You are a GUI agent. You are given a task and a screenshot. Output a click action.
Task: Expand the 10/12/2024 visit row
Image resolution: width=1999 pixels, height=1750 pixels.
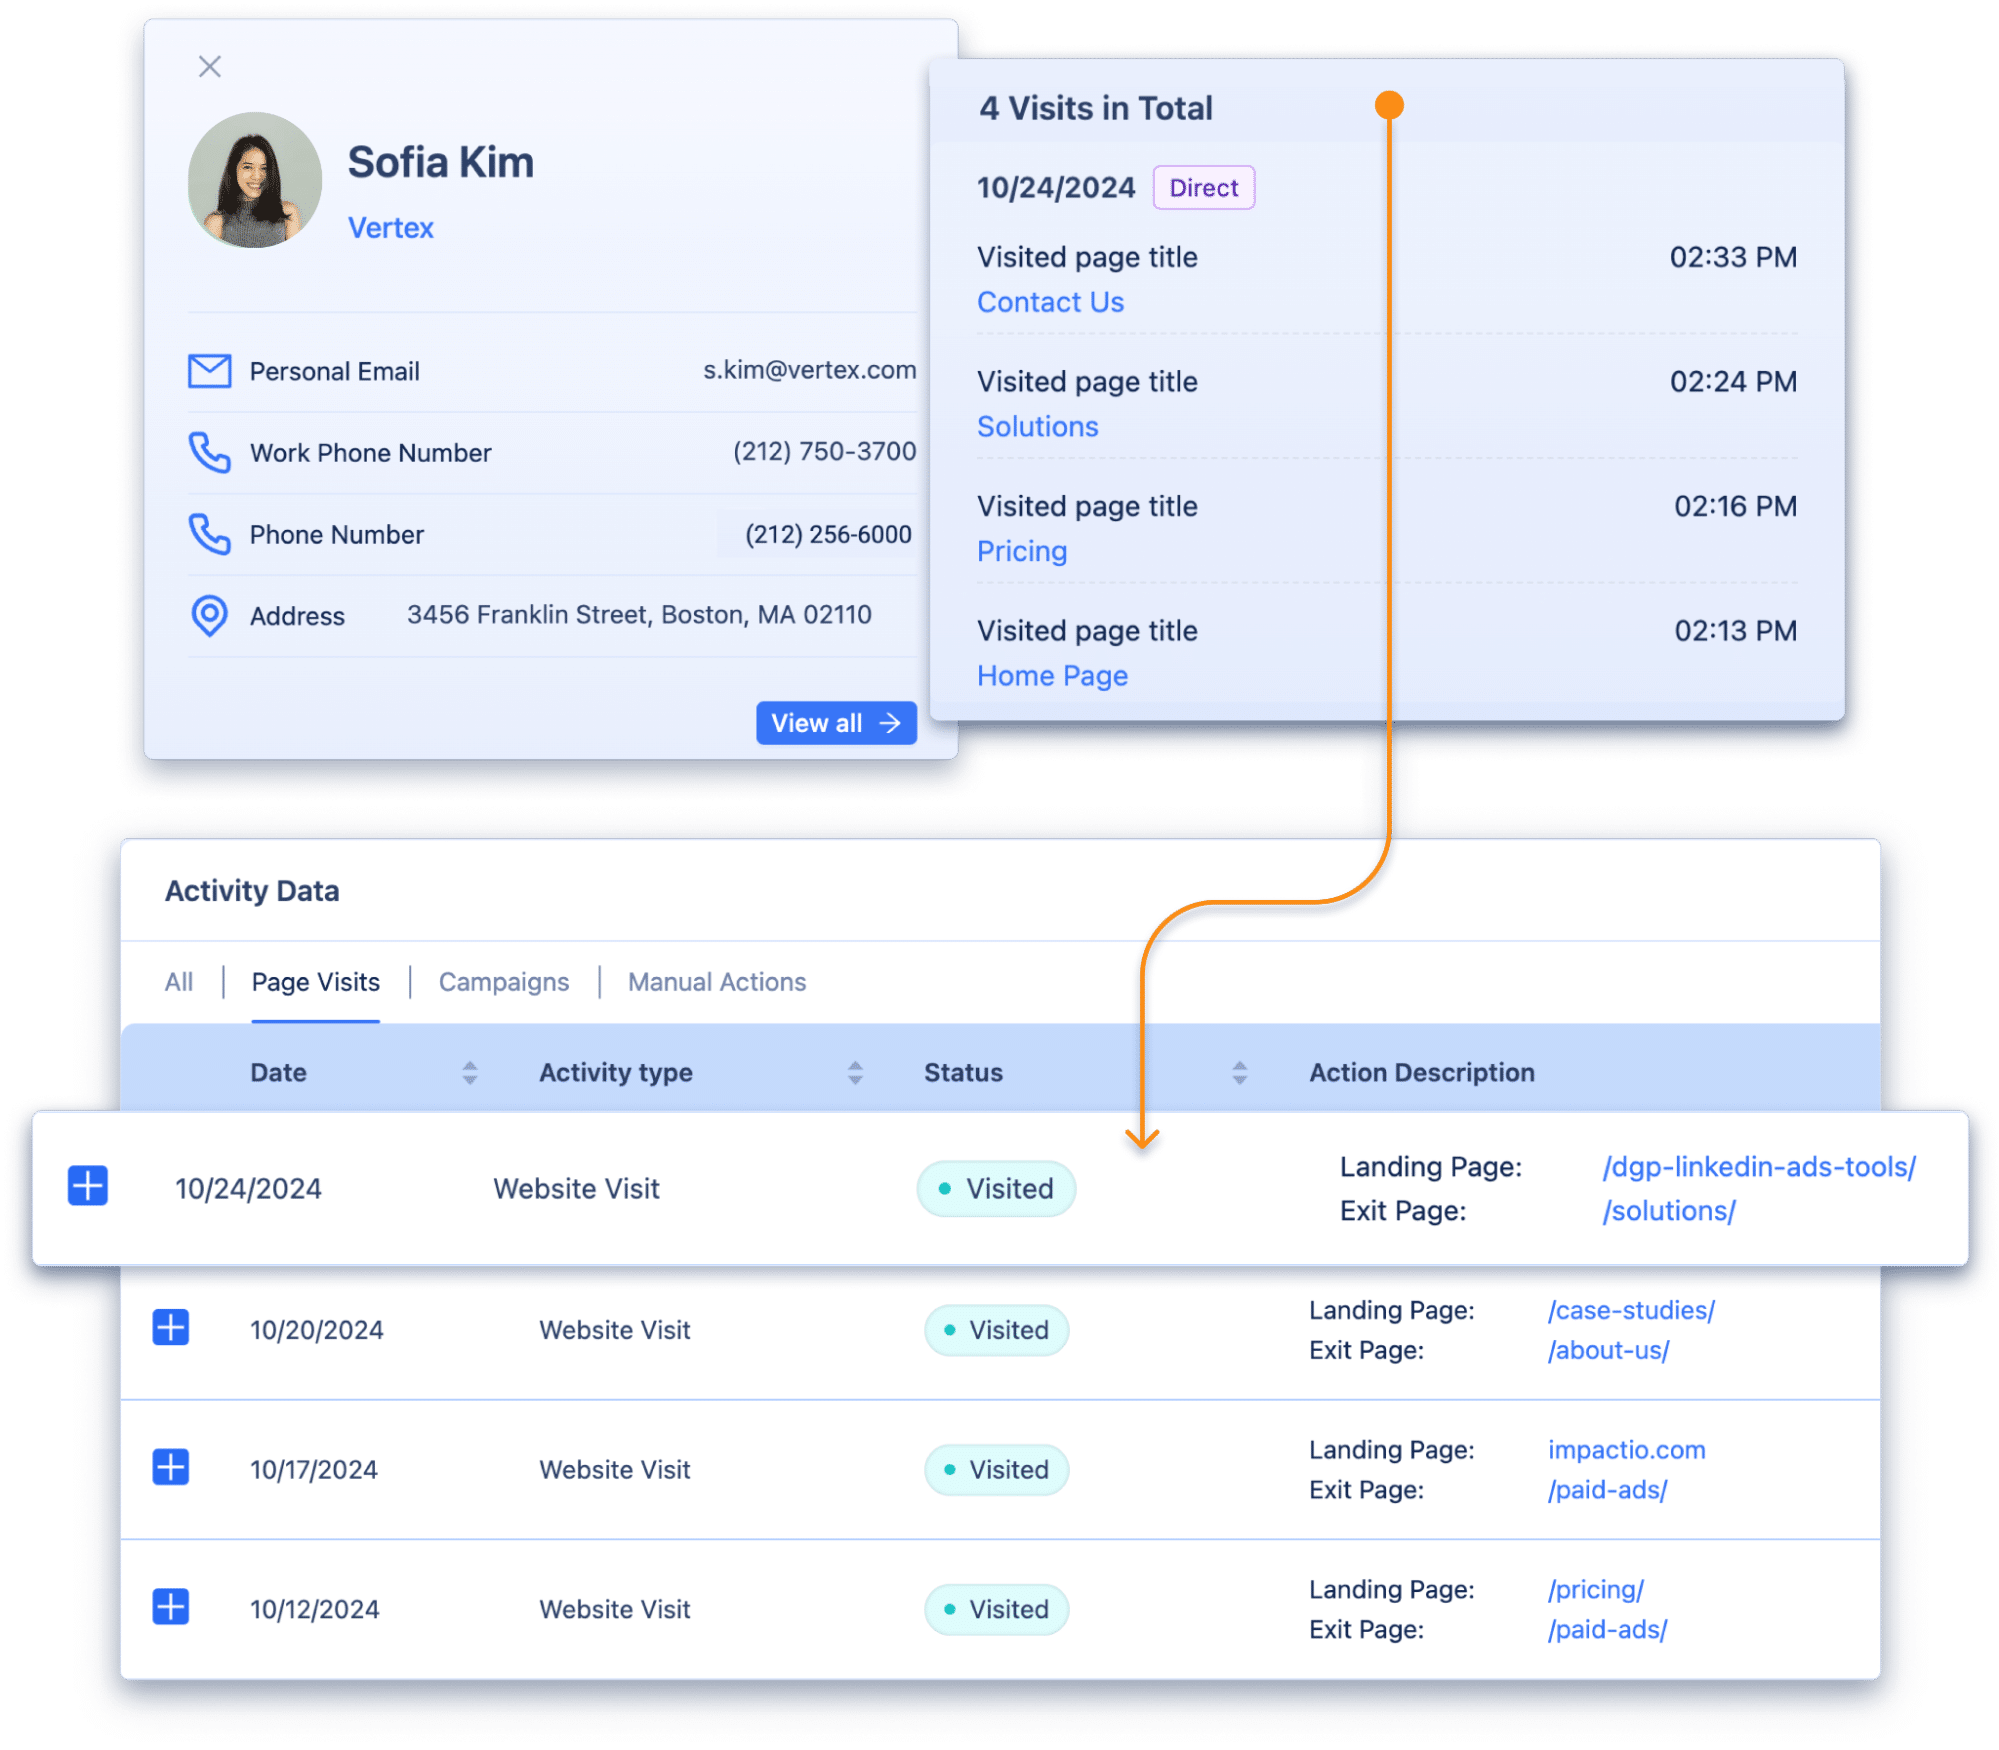[x=171, y=1608]
